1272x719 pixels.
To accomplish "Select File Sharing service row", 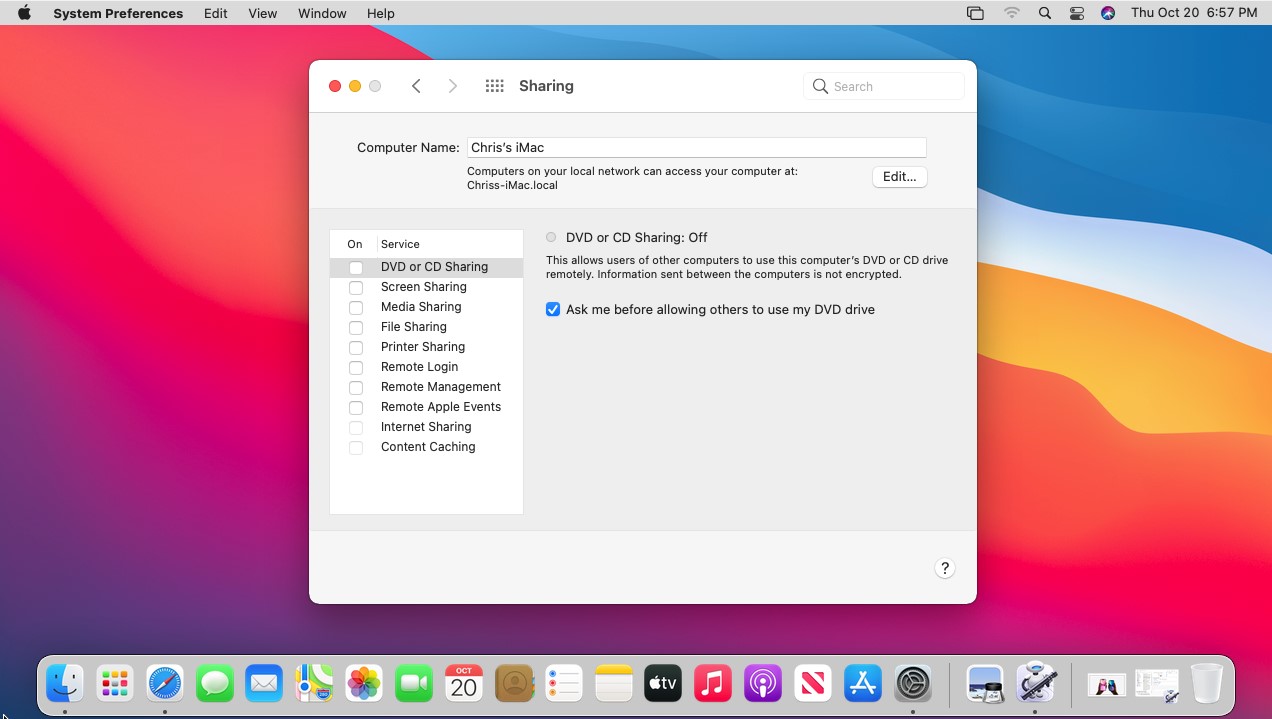I will point(426,327).
